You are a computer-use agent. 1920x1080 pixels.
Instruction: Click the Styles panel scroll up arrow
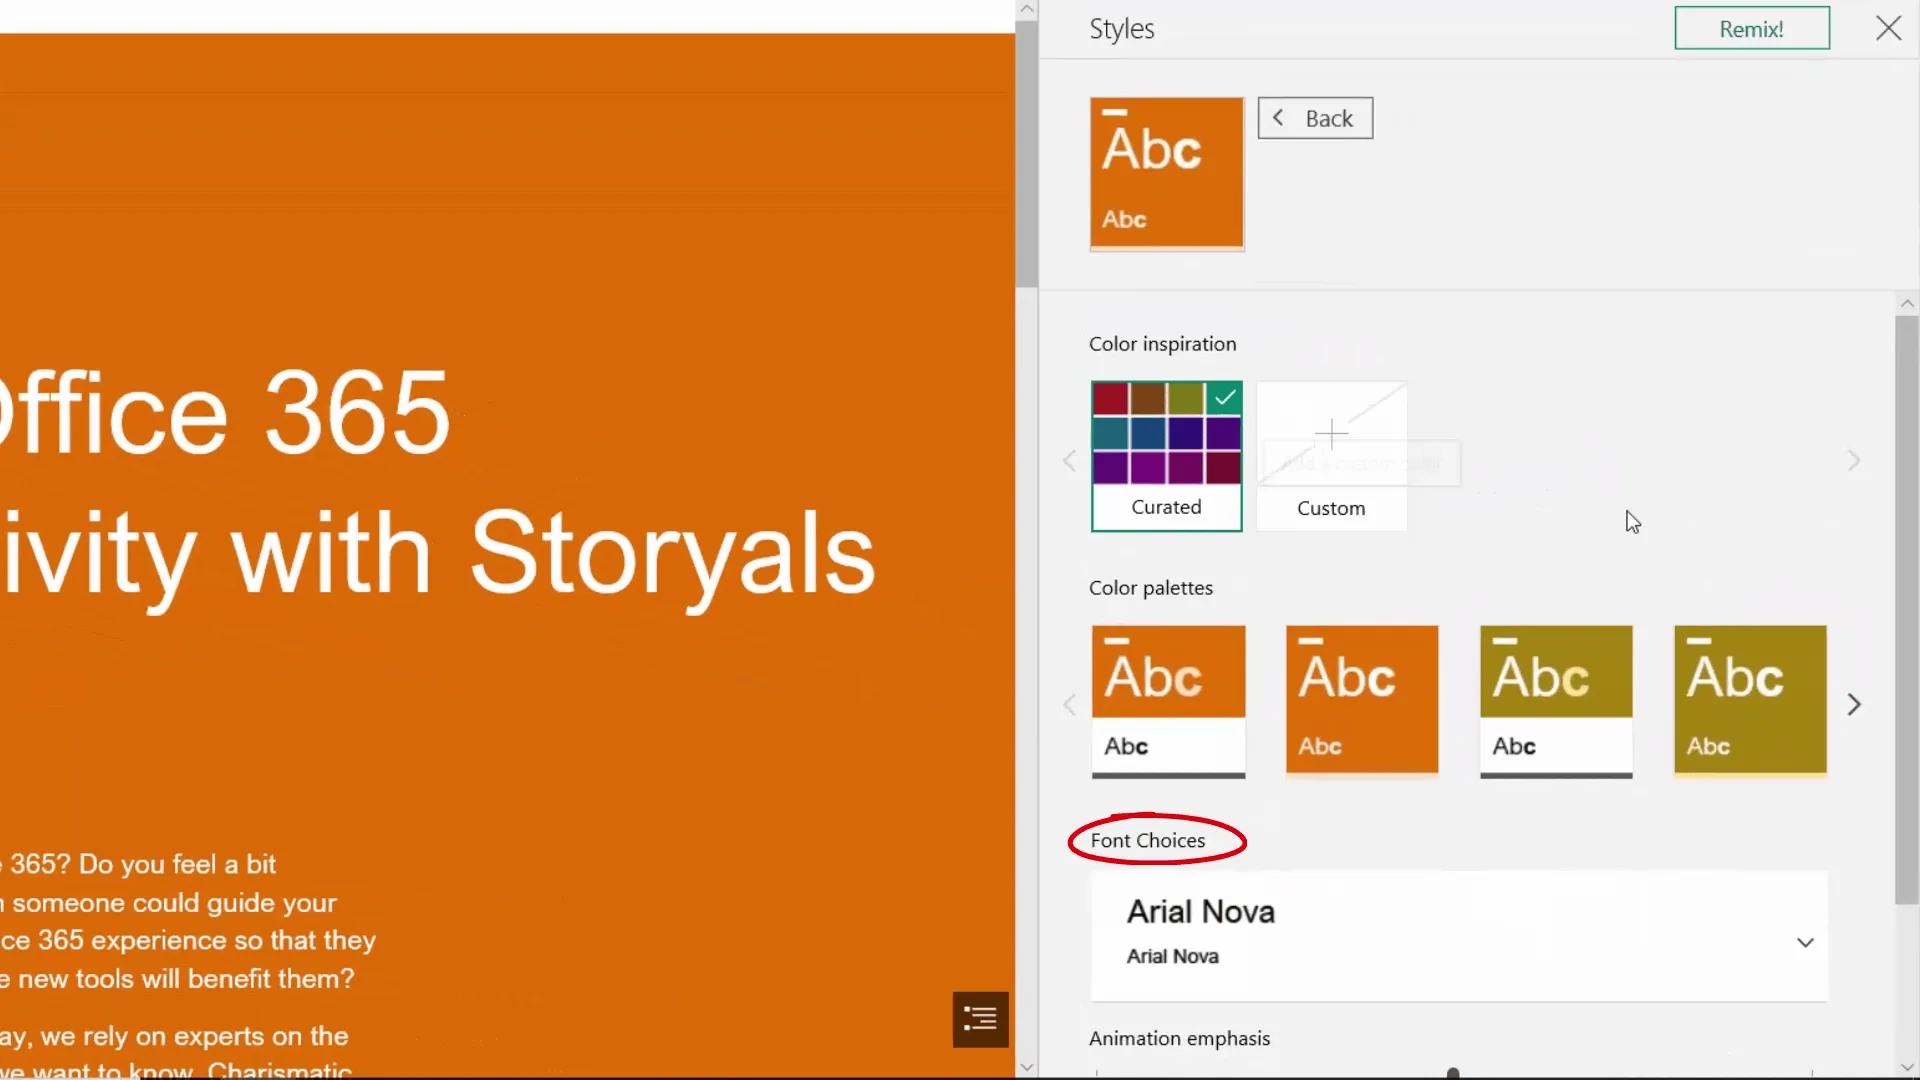click(x=1906, y=303)
